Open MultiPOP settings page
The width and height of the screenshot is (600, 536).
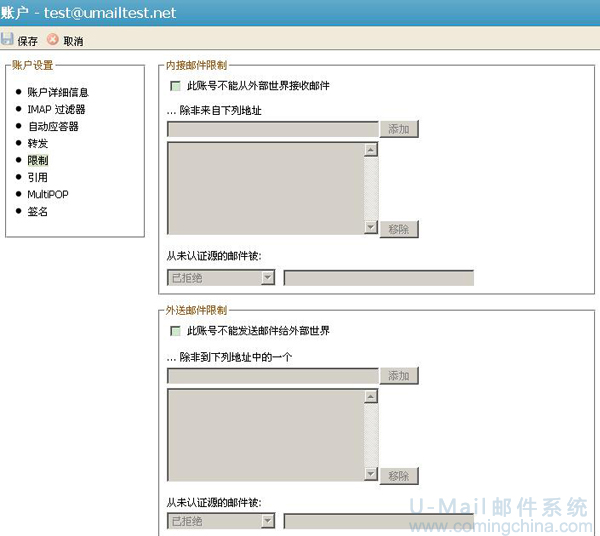click(x=48, y=194)
